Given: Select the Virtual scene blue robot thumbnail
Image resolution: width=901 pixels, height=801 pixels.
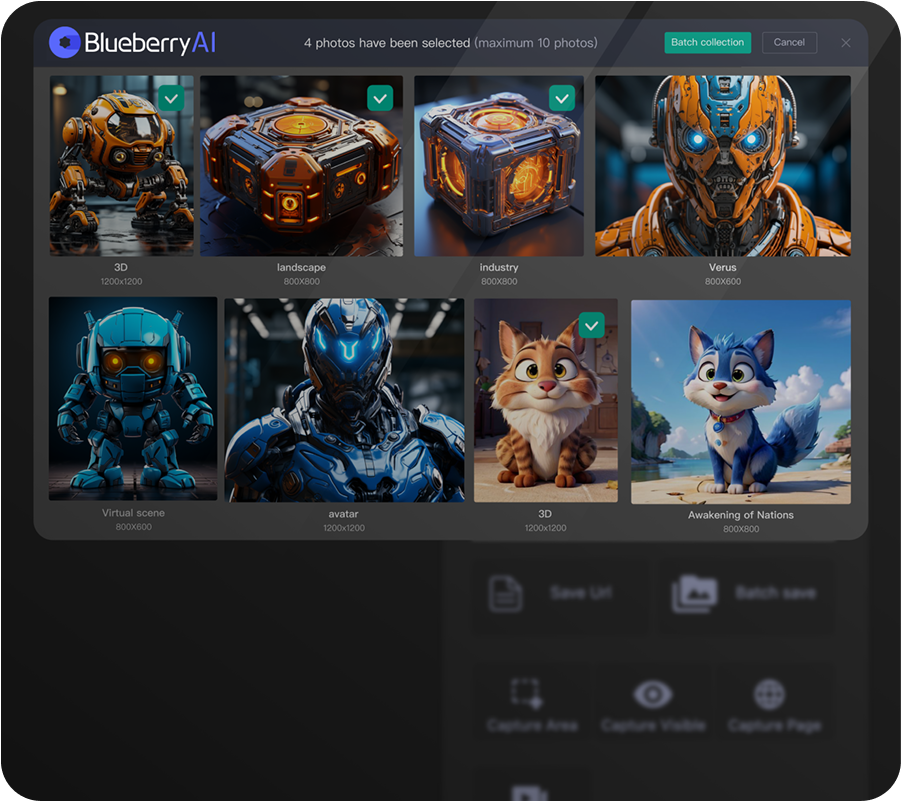Looking at the screenshot, I should click(133, 398).
